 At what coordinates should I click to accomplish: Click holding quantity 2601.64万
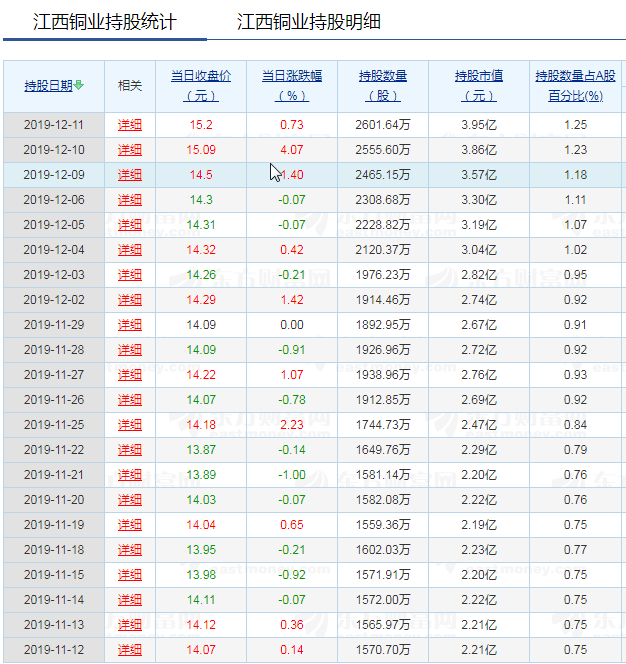pyautogui.click(x=383, y=125)
